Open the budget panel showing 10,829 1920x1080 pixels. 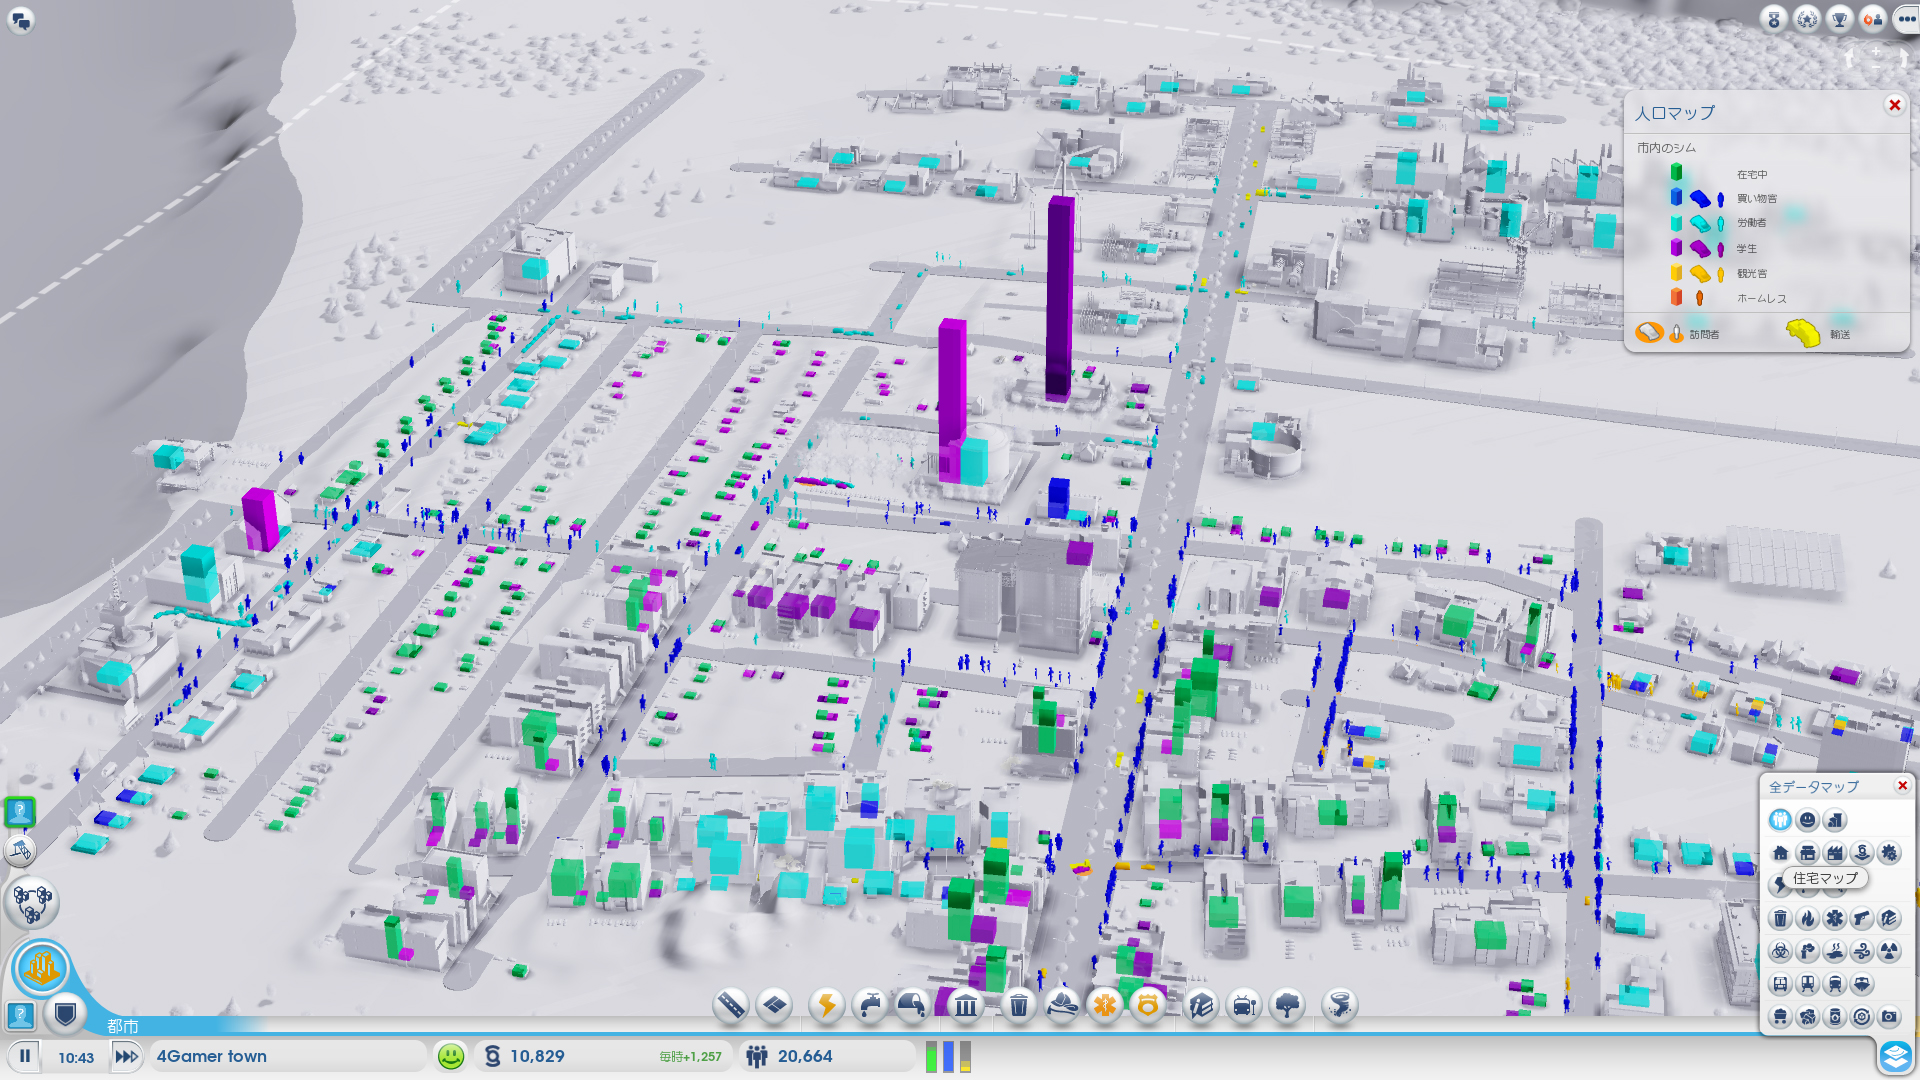point(537,1056)
